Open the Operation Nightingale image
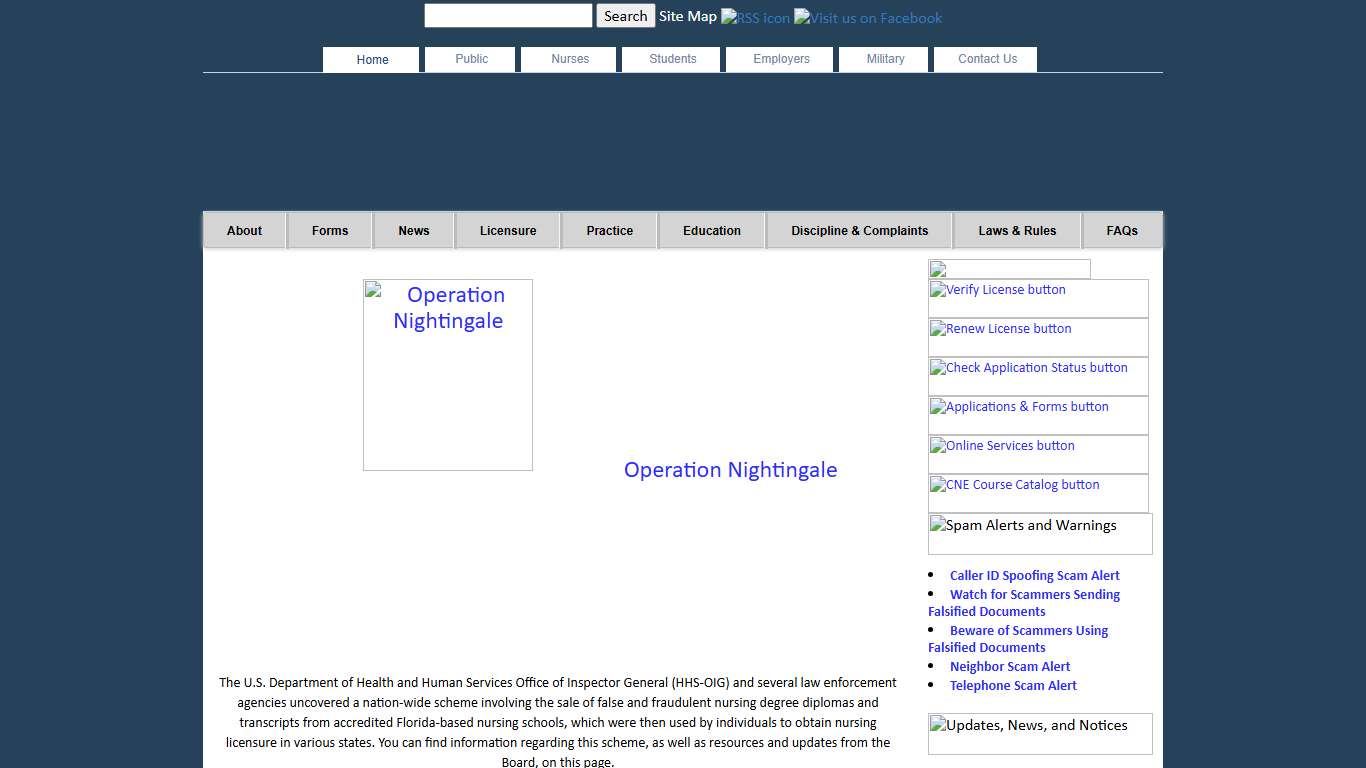This screenshot has width=1366, height=768. pyautogui.click(x=447, y=374)
